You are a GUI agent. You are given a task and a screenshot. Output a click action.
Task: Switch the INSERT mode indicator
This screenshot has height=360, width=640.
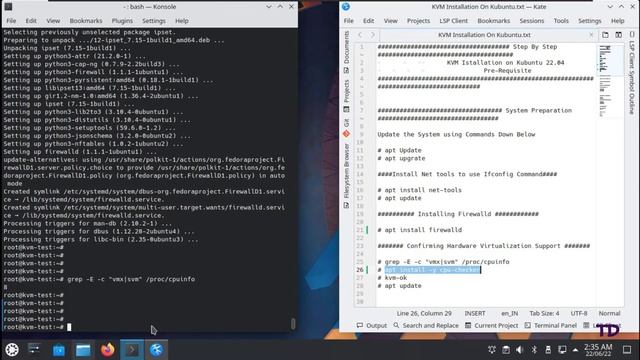475,313
